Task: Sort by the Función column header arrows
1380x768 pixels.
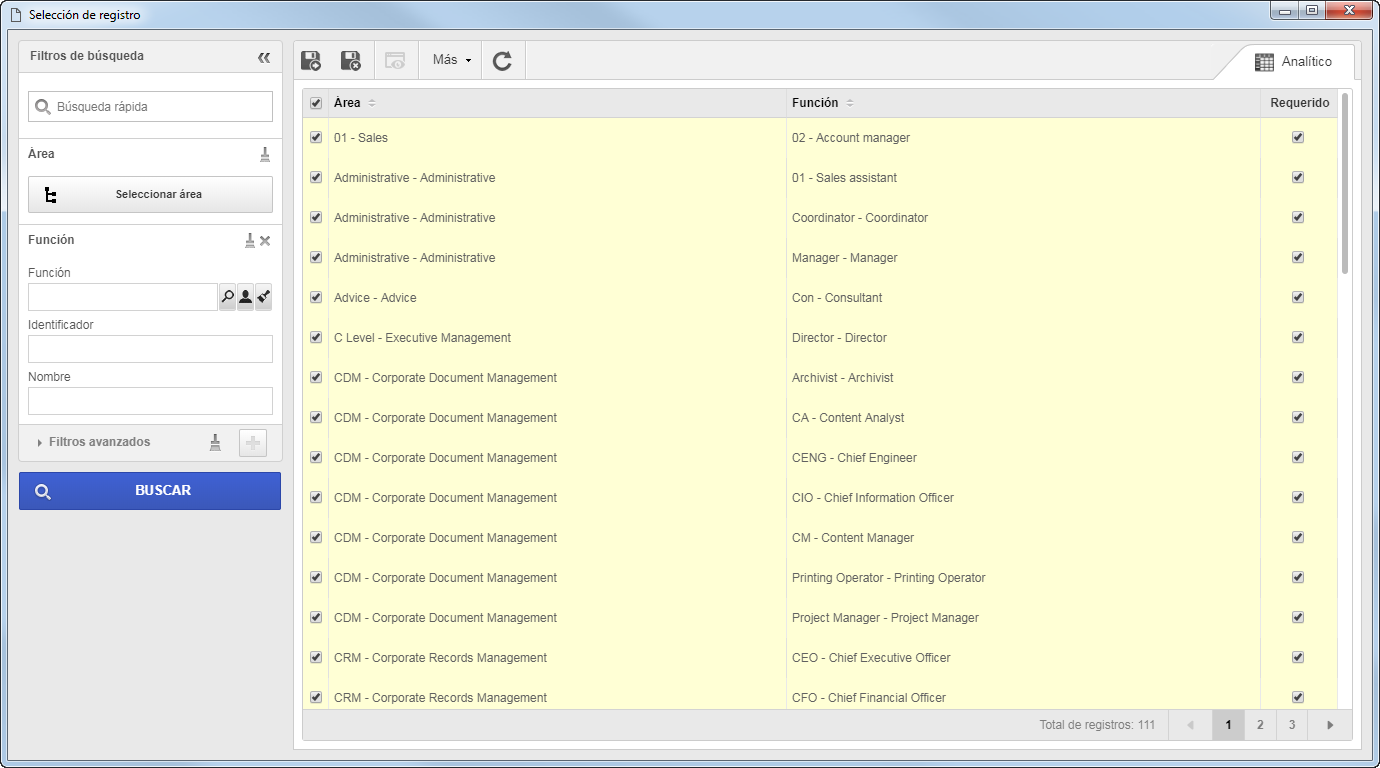Action: tap(850, 103)
